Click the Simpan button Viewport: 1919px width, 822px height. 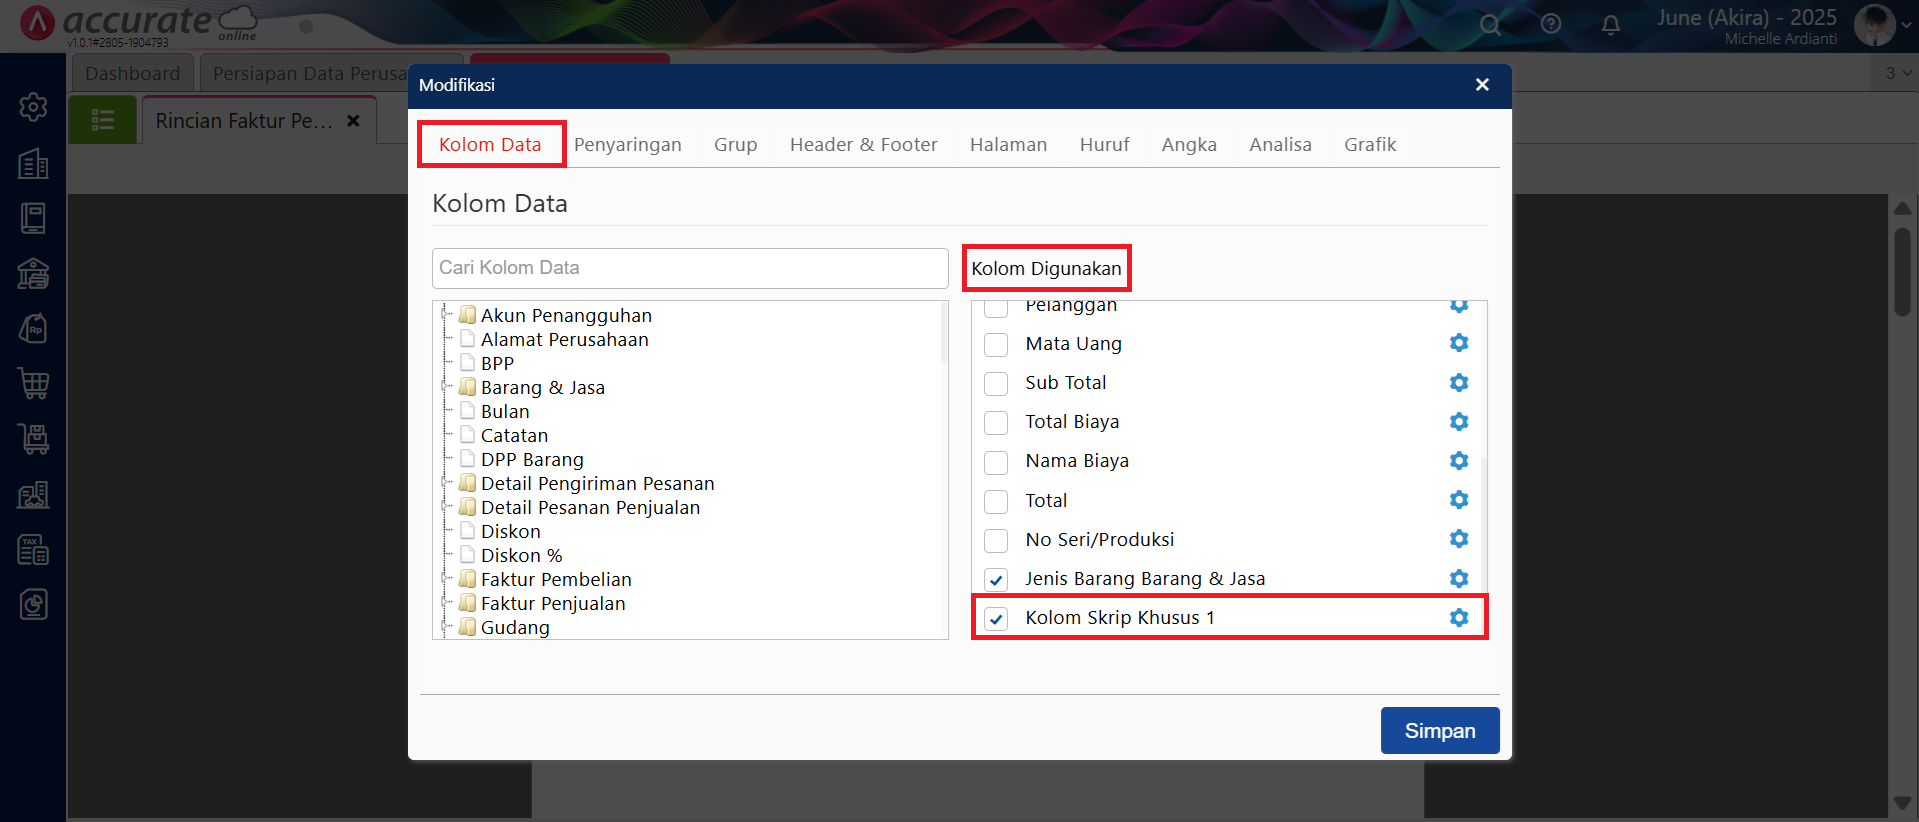(1440, 730)
